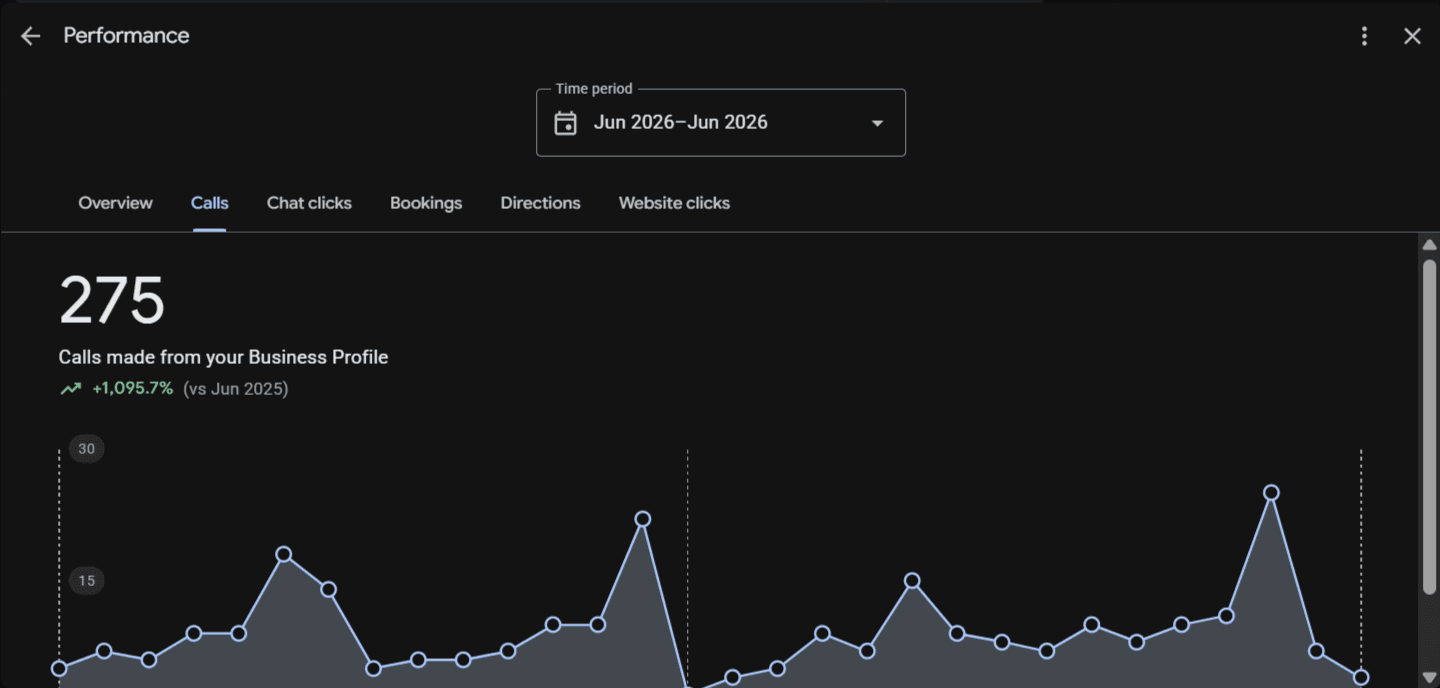Click the highest peak data point in the chart
Screen dimensions: 1440x688
[x=1271, y=493]
